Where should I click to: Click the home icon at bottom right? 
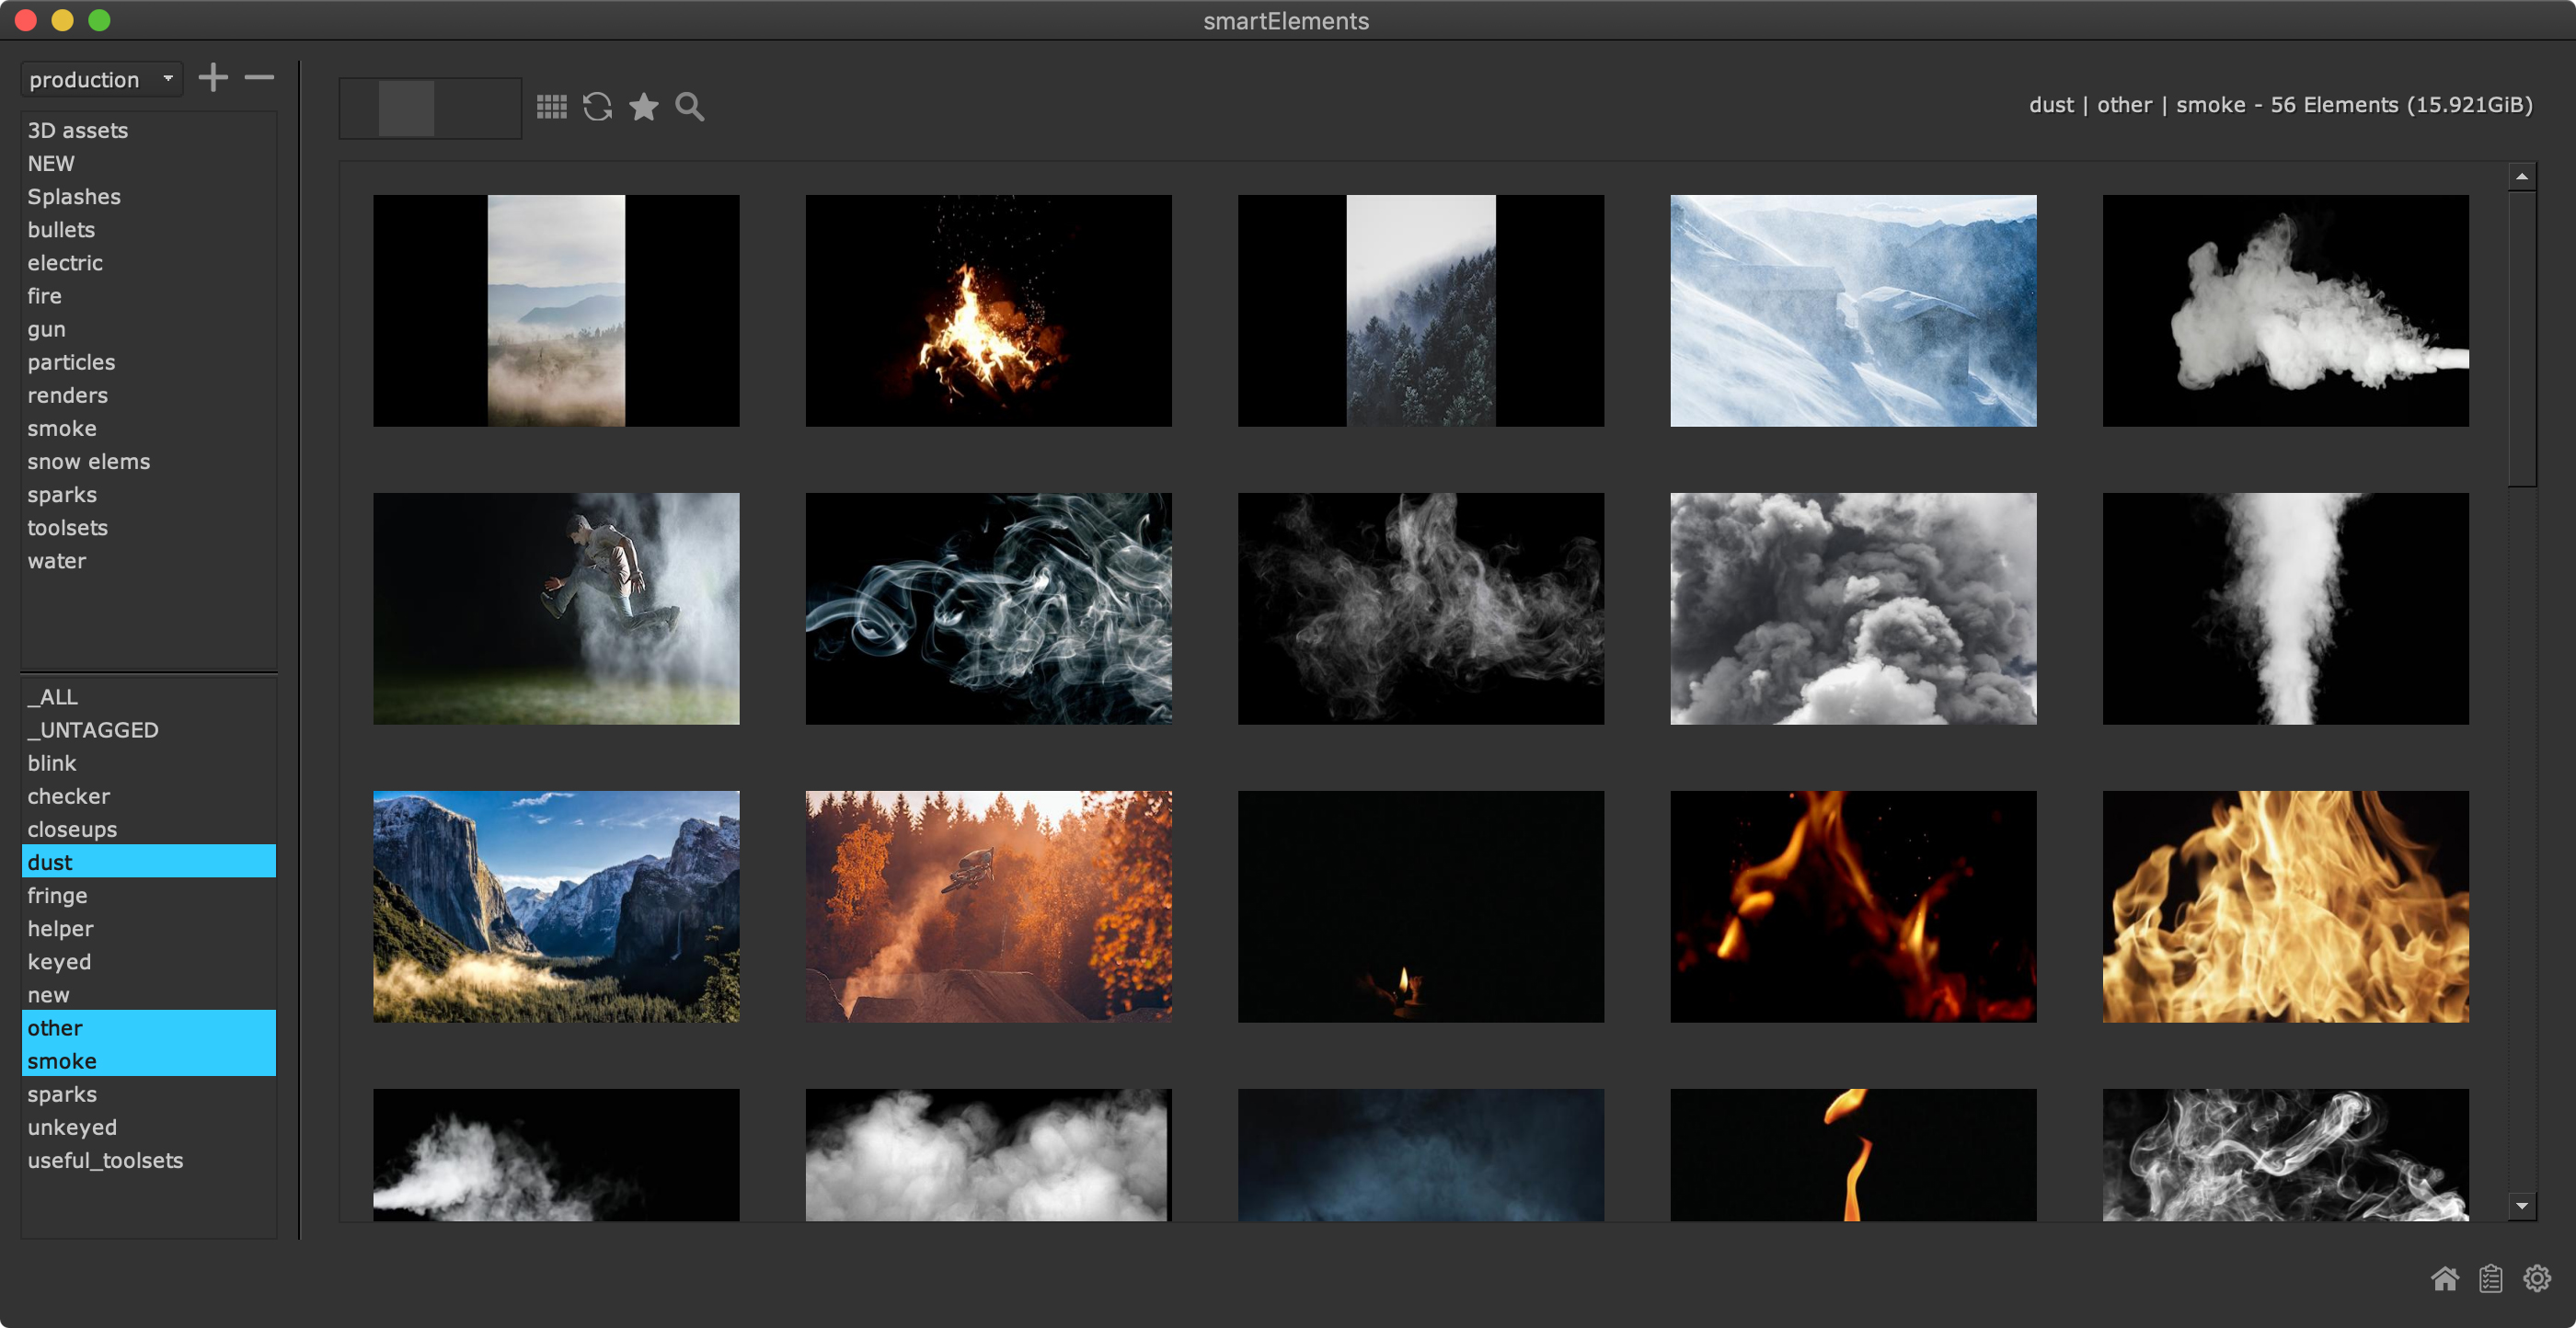point(2444,1278)
